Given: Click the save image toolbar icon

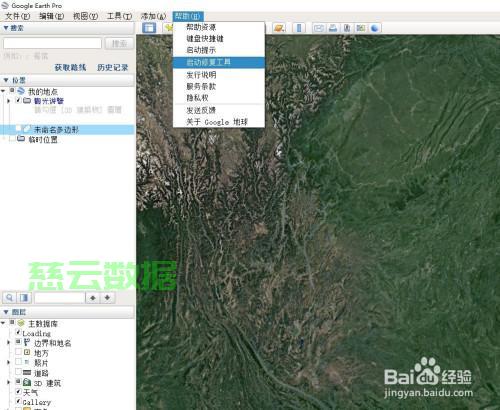Looking at the screenshot, I should (x=347, y=28).
